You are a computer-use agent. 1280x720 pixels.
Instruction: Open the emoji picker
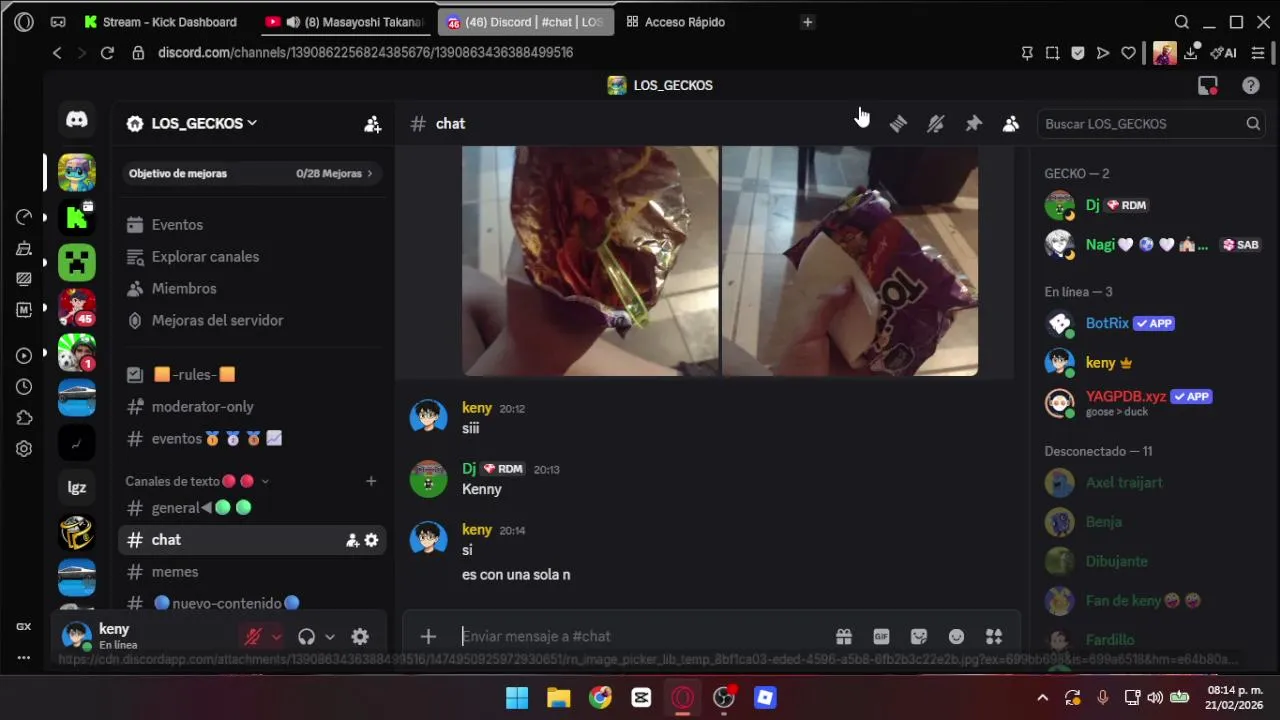click(x=956, y=636)
